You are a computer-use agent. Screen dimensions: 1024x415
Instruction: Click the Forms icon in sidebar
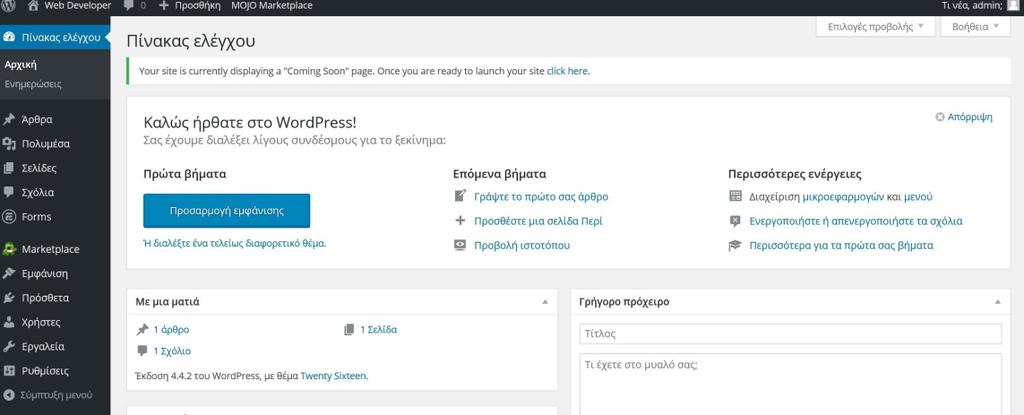point(9,216)
